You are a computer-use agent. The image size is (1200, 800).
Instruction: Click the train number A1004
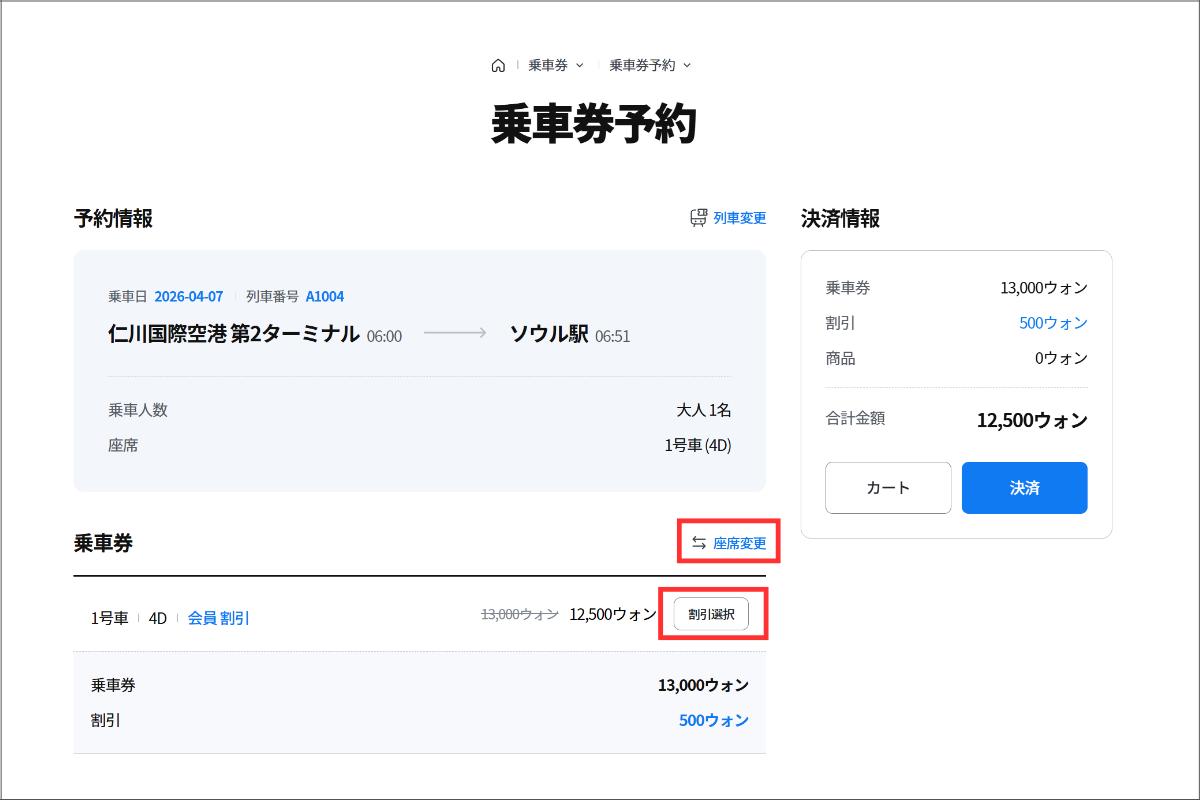point(325,296)
